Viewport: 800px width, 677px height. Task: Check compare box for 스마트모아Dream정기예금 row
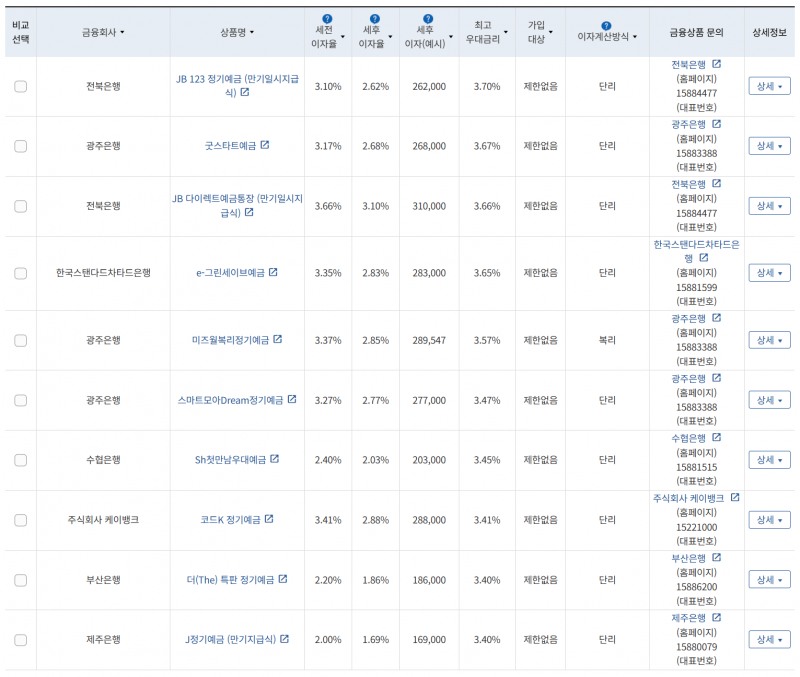pos(20,400)
